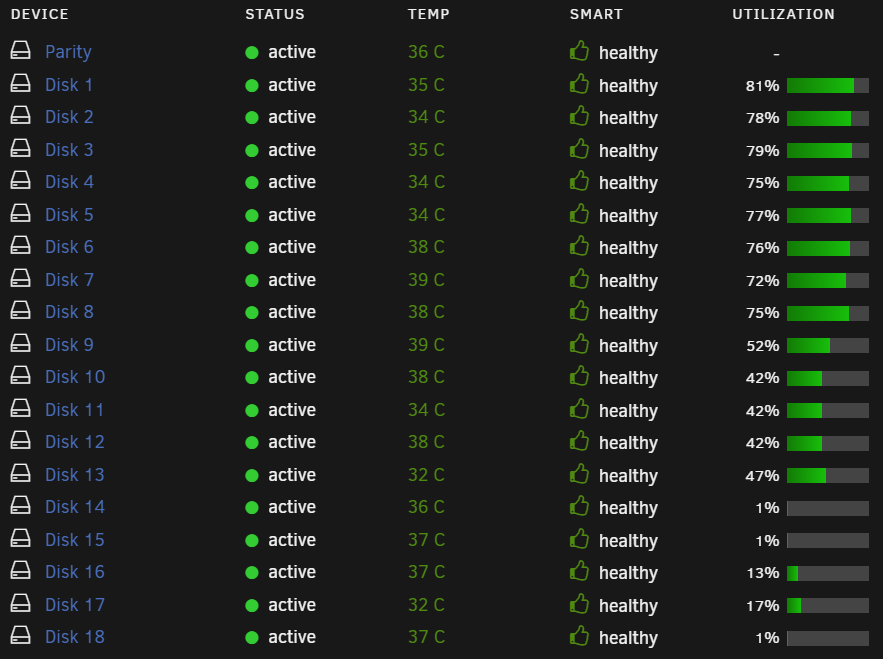This screenshot has height=659, width=883.
Task: Click the 39 C temperature of Disk 7
Action: tap(426, 279)
